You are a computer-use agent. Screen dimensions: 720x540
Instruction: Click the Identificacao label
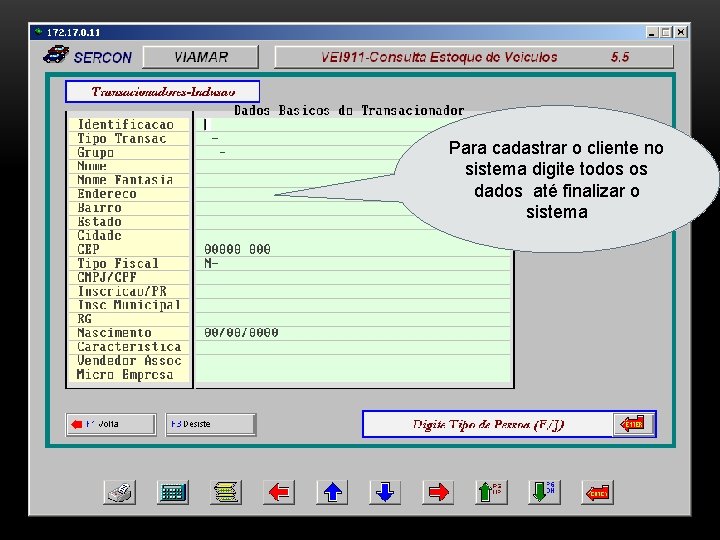(125, 124)
